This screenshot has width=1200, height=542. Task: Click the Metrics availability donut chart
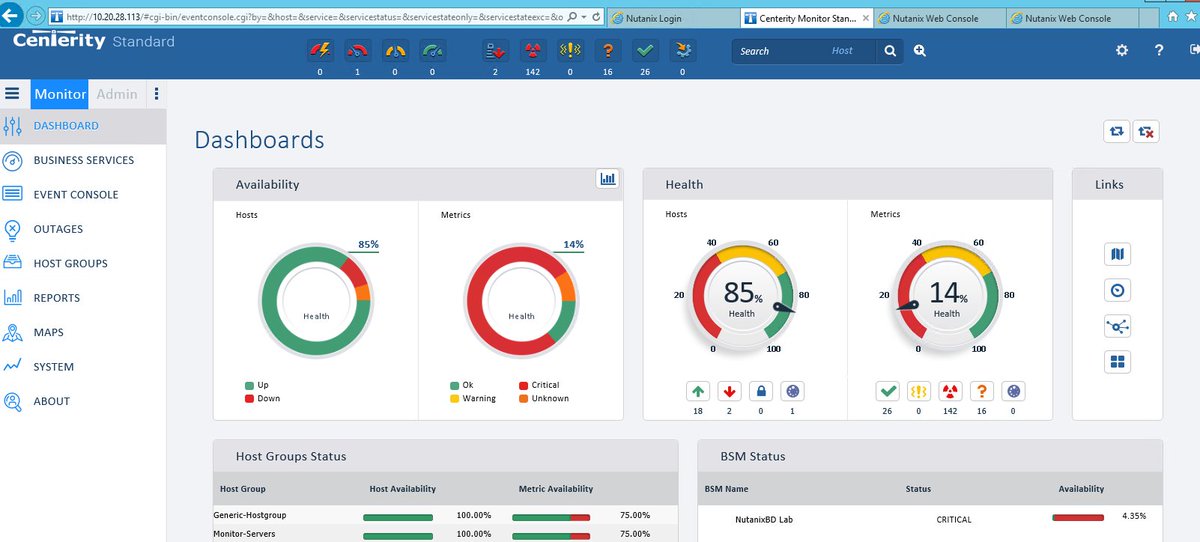click(521, 300)
